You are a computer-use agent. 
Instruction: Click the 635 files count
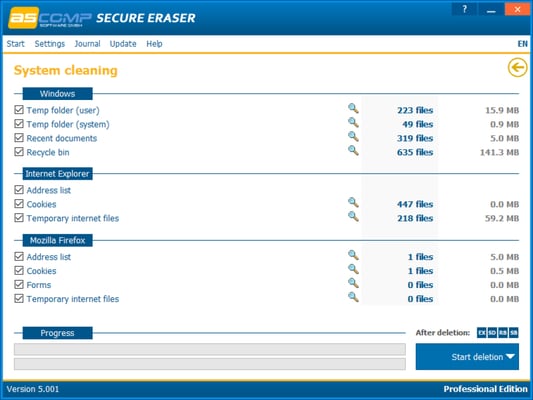(x=415, y=152)
